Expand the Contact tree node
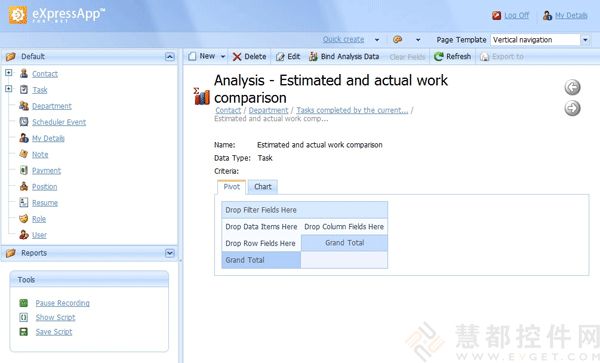600x363 pixels. click(8, 72)
